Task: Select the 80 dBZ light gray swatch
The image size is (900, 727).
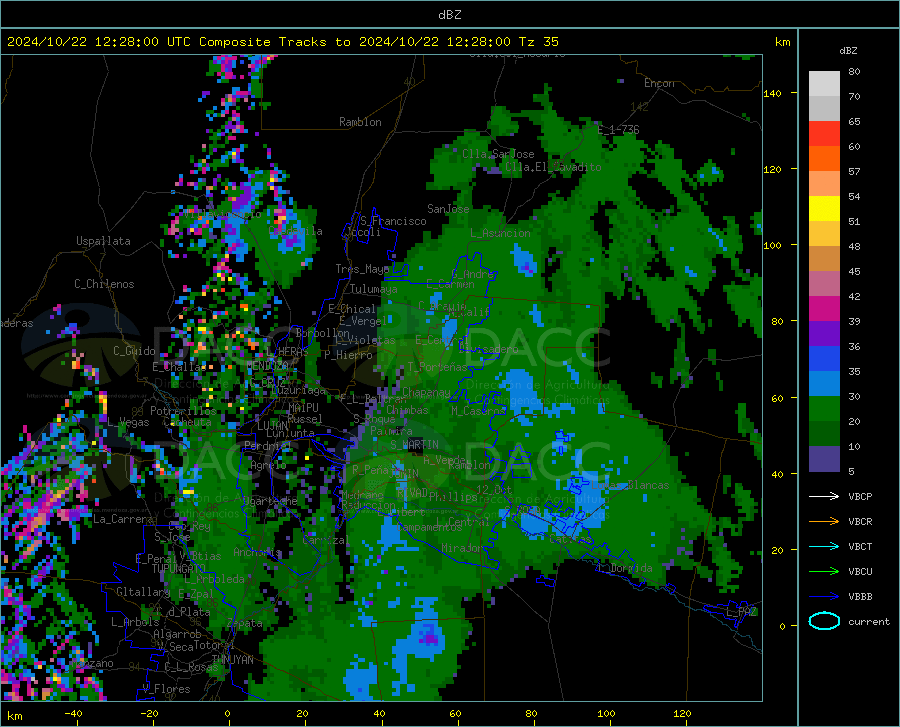Action: [824, 84]
